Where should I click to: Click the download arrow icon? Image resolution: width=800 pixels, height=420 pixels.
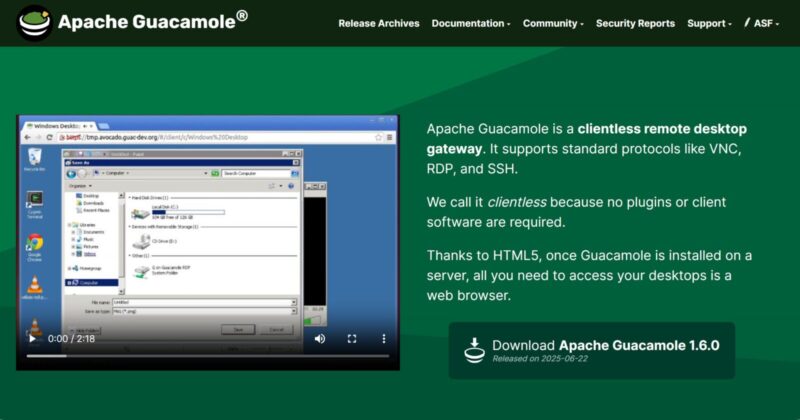click(474, 349)
